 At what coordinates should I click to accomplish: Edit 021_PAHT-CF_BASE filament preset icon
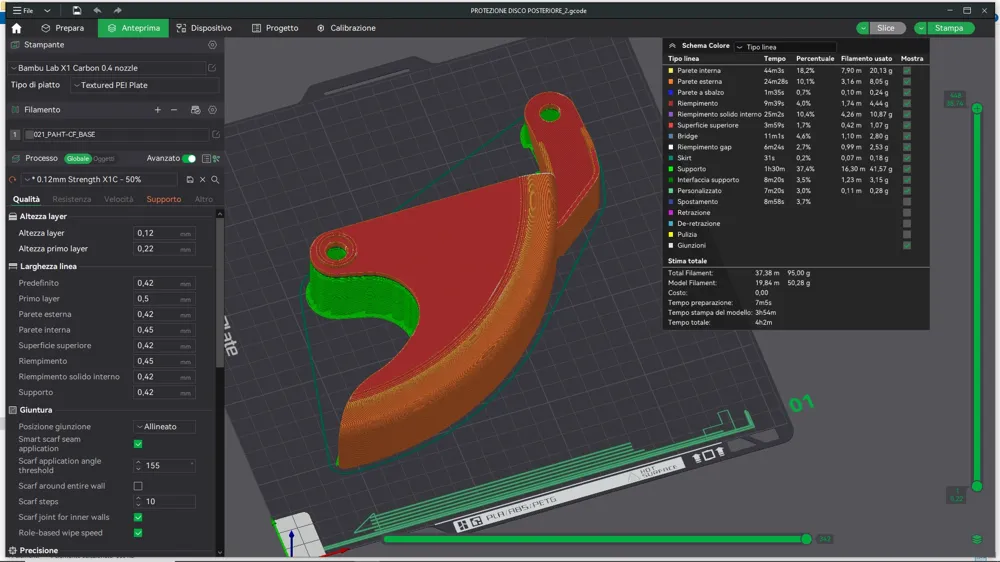tap(216, 135)
